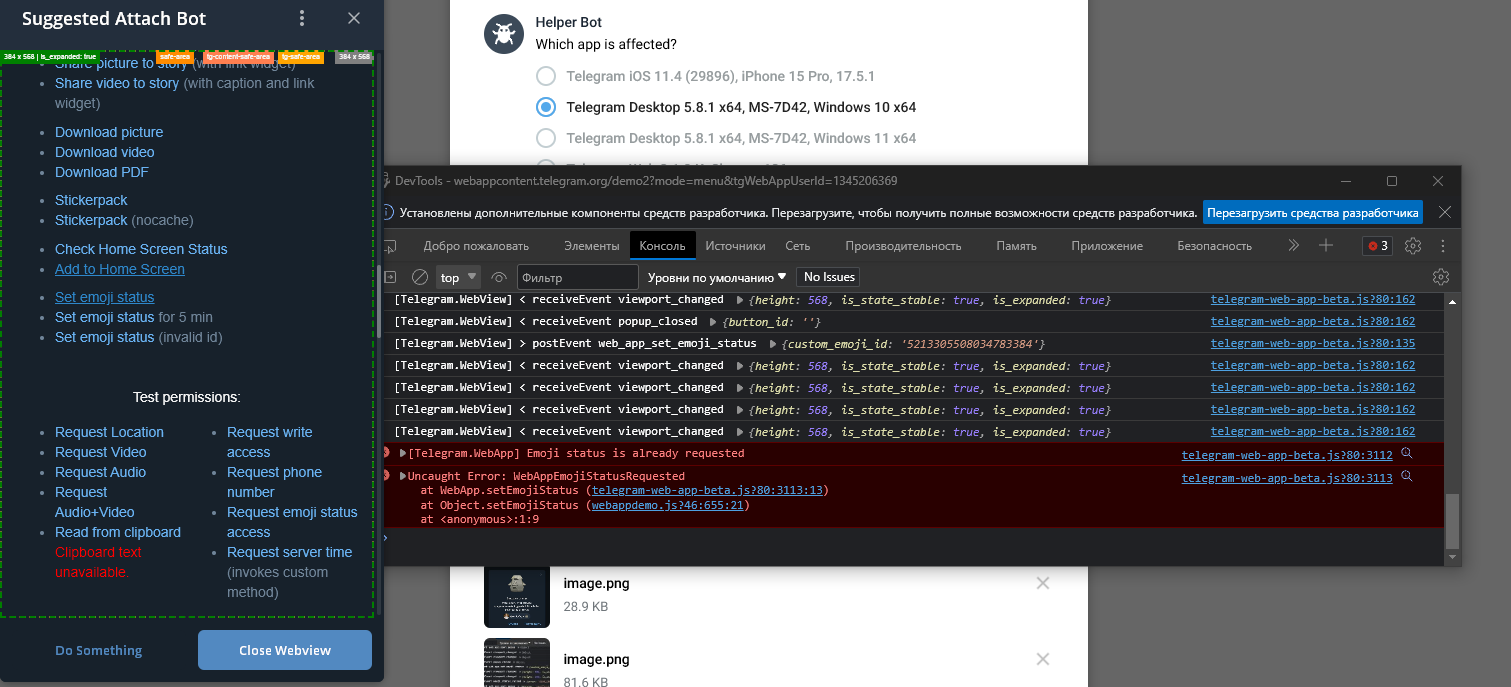Remove the 81.6 KB image.png attachment
This screenshot has height=687, width=1511.
point(1042,659)
